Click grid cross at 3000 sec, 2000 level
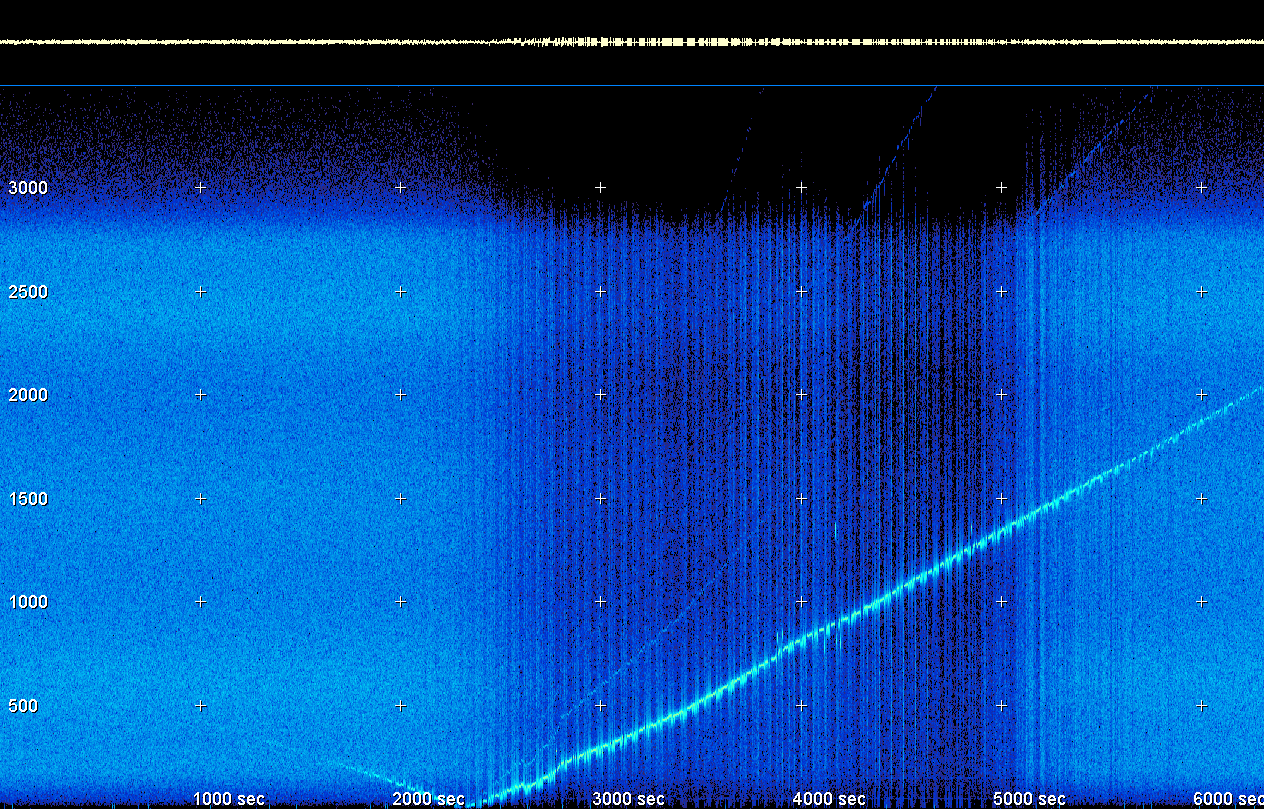Image resolution: width=1264 pixels, height=809 pixels. click(601, 394)
